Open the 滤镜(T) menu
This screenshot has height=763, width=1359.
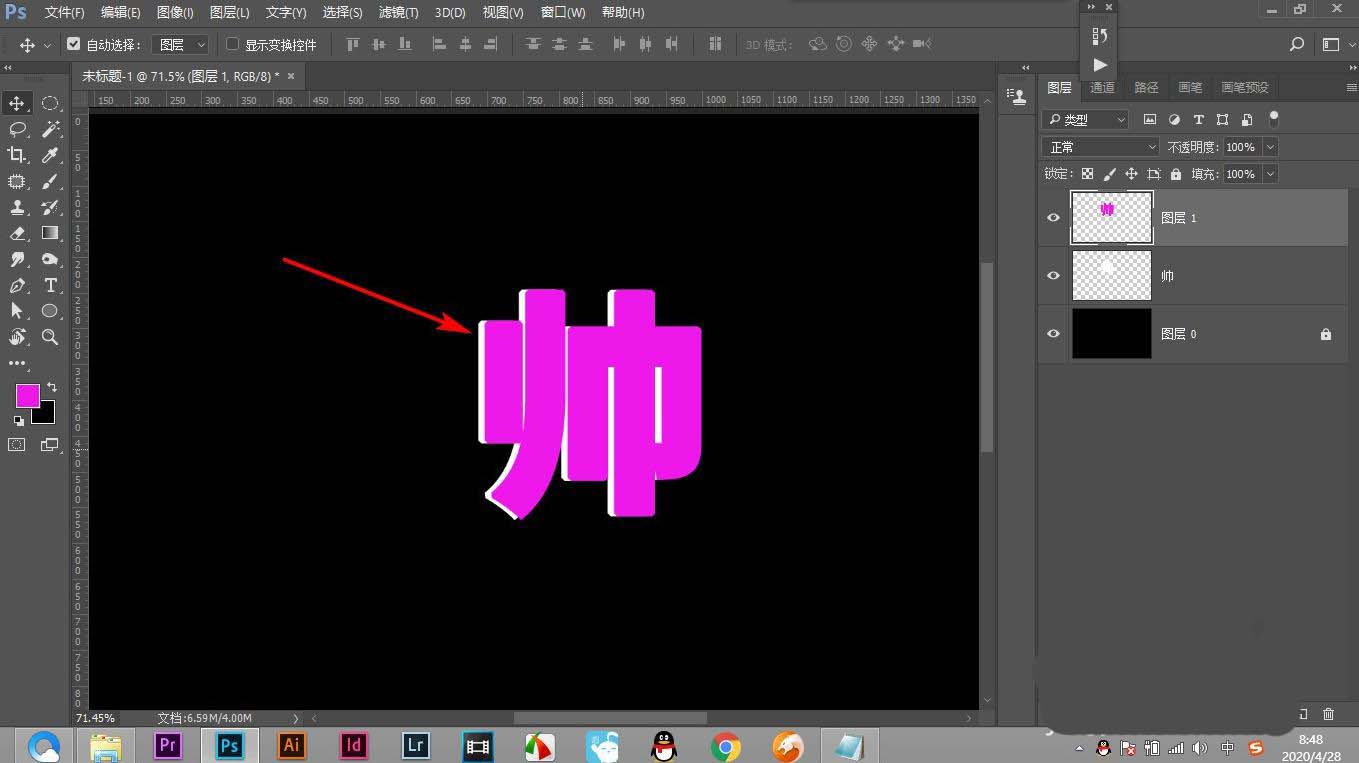[x=398, y=13]
